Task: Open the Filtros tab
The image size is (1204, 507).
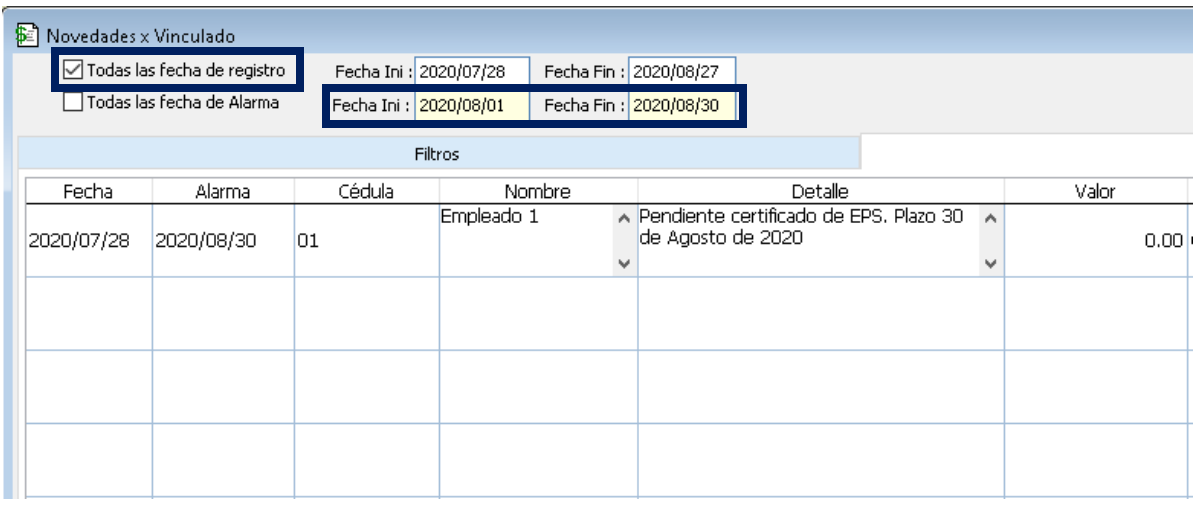Action: (x=439, y=154)
